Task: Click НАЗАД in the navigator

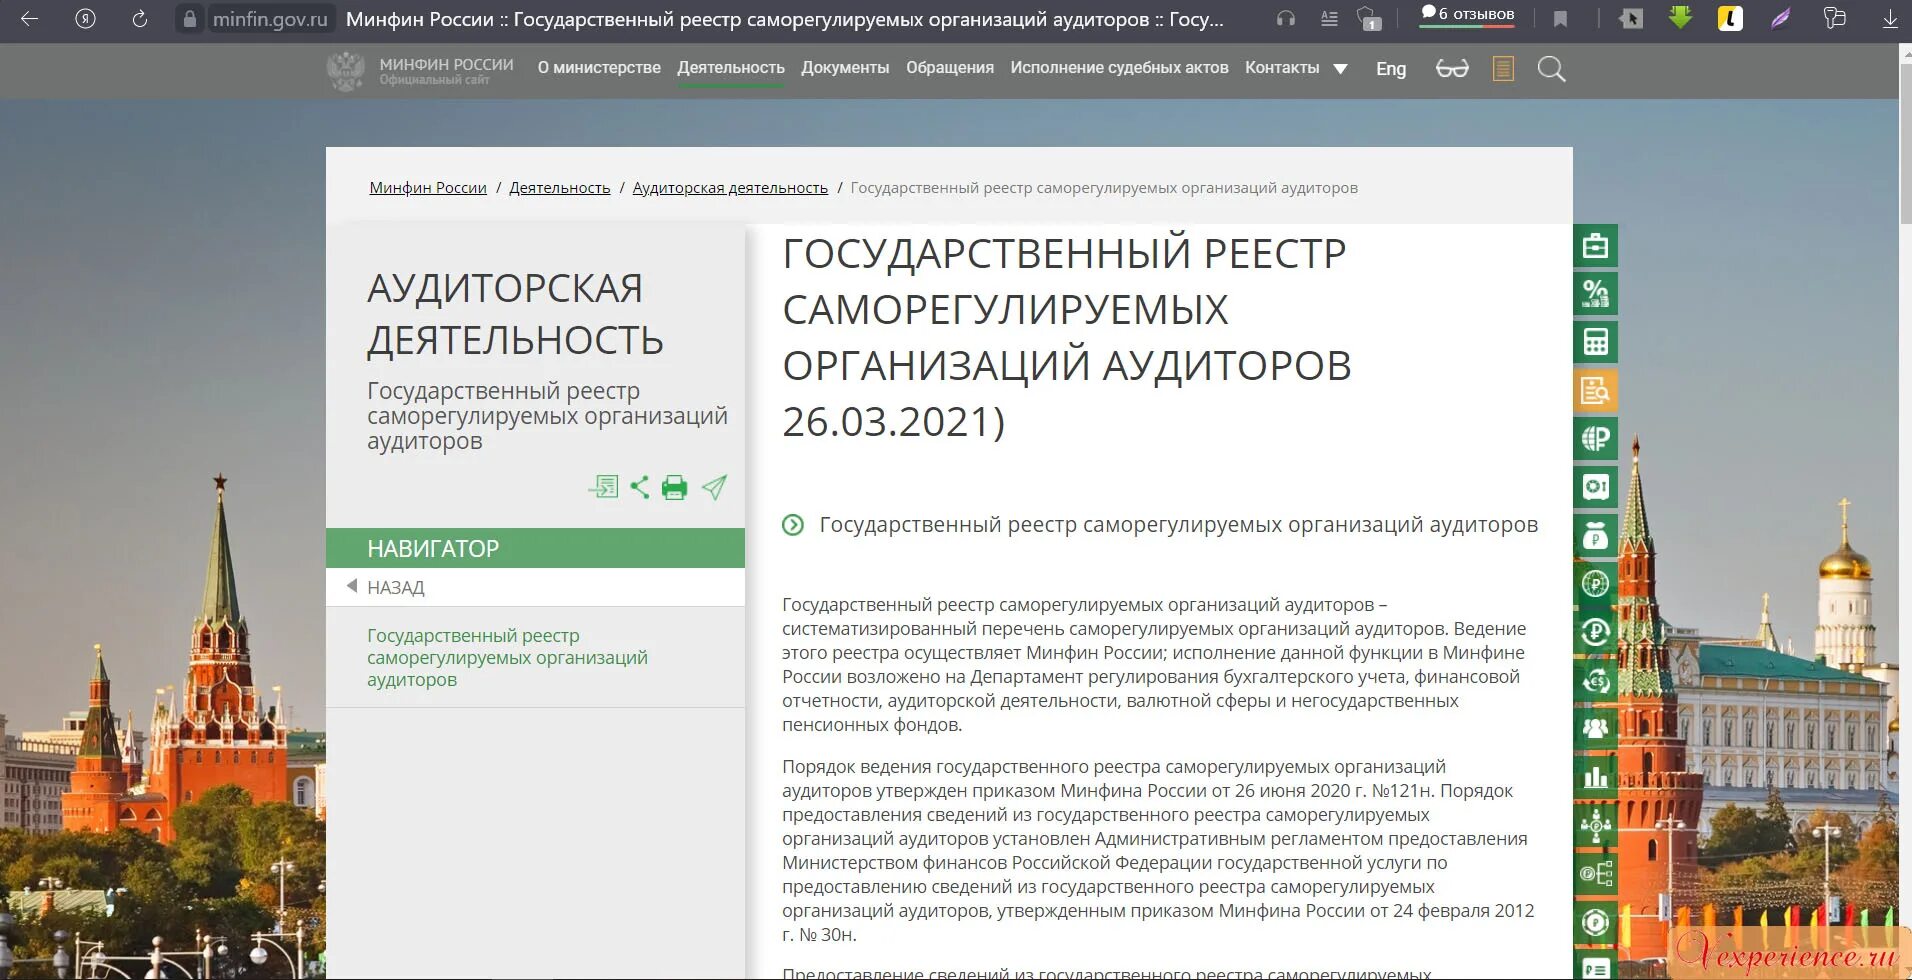Action: (x=396, y=588)
